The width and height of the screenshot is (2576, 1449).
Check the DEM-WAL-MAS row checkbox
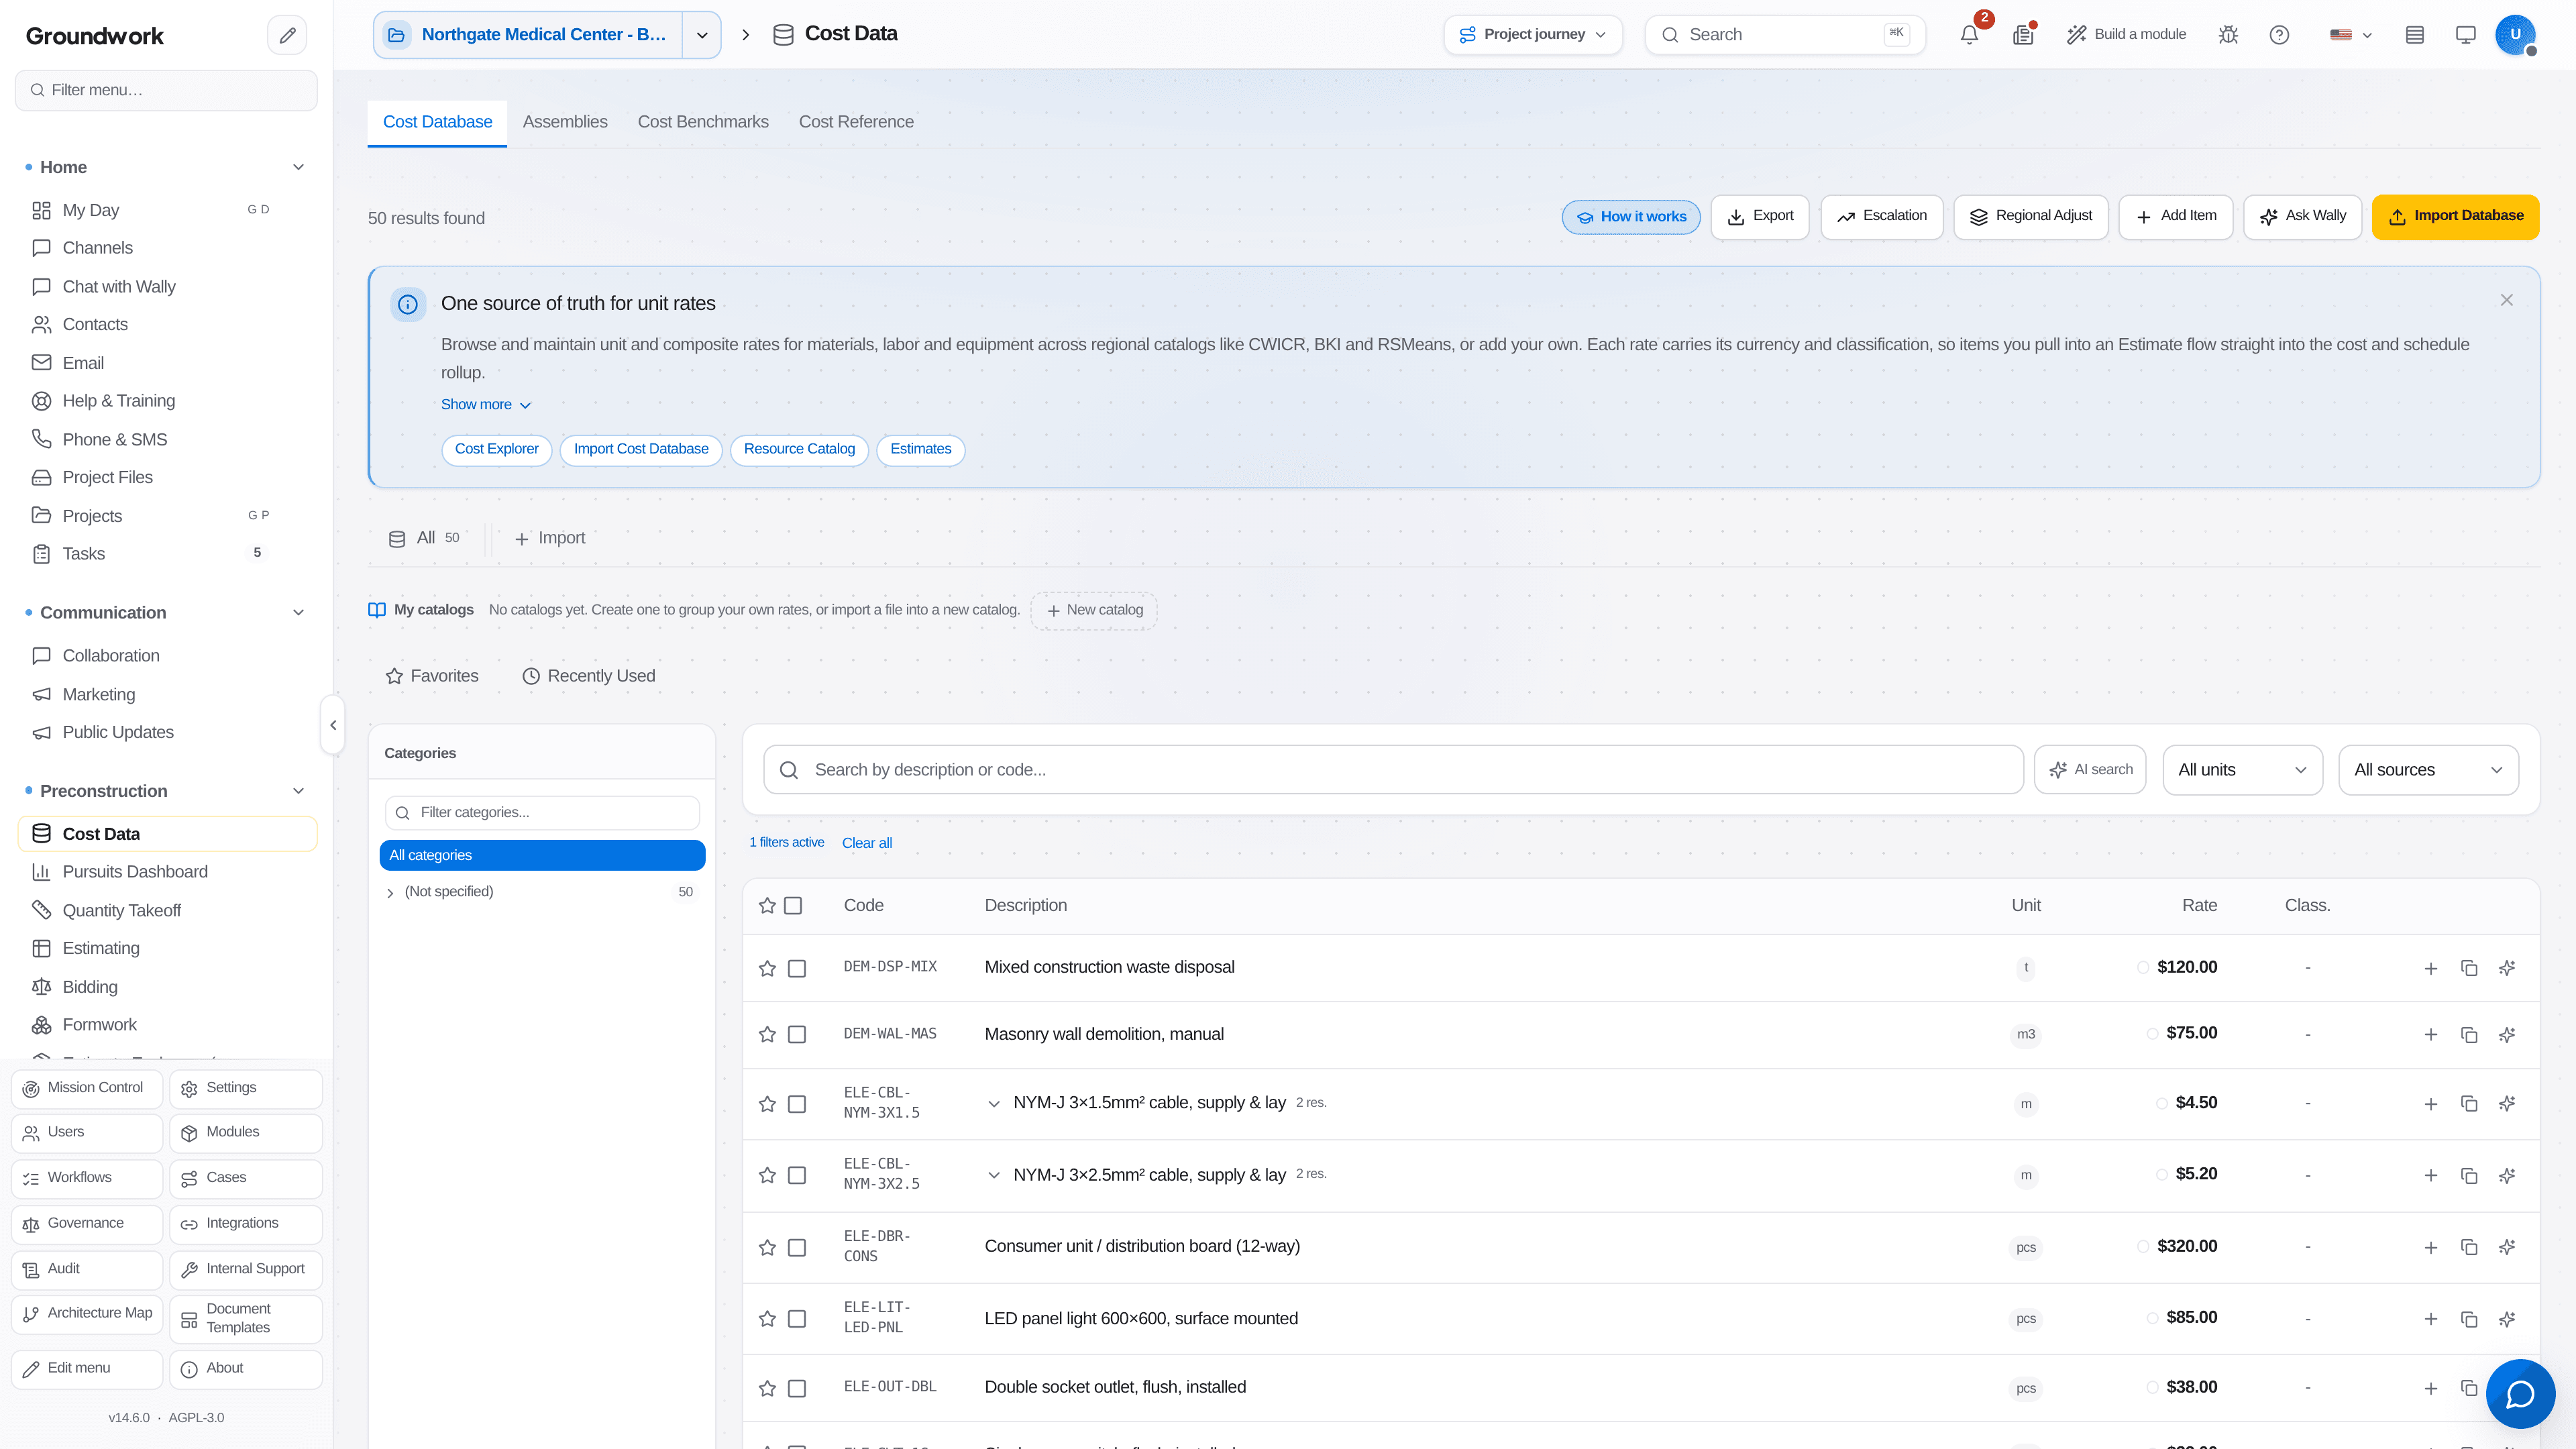[x=797, y=1034]
